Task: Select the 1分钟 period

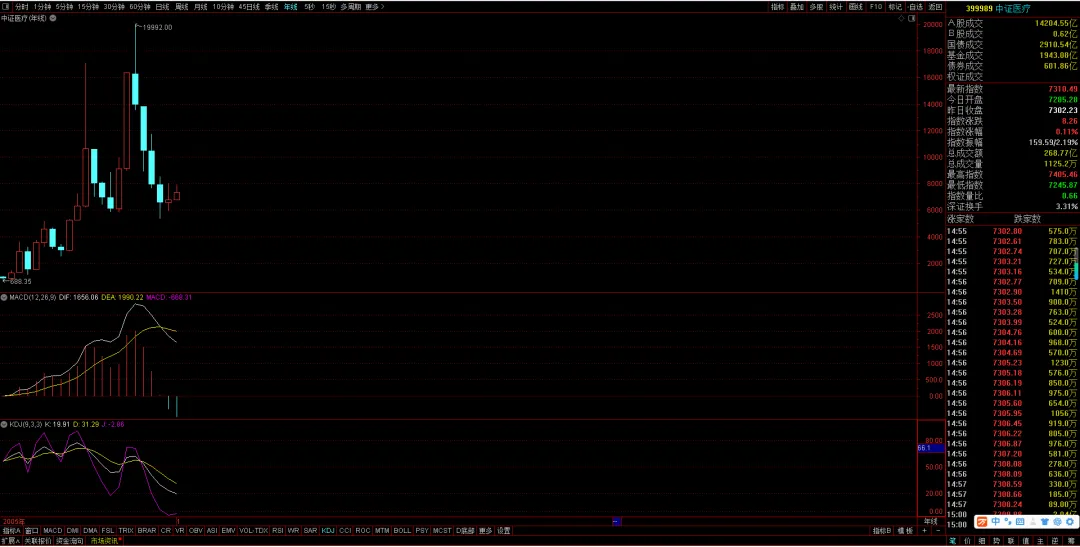Action: coord(43,6)
